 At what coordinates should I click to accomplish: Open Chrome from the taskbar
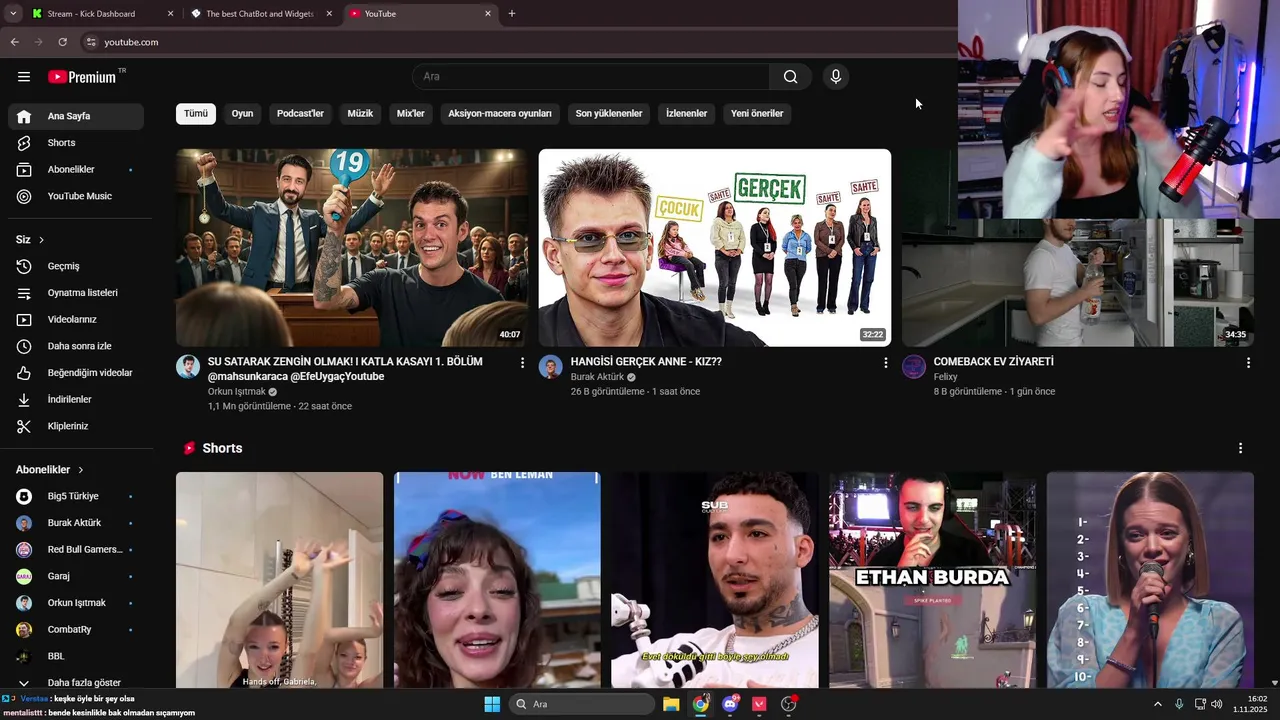700,704
